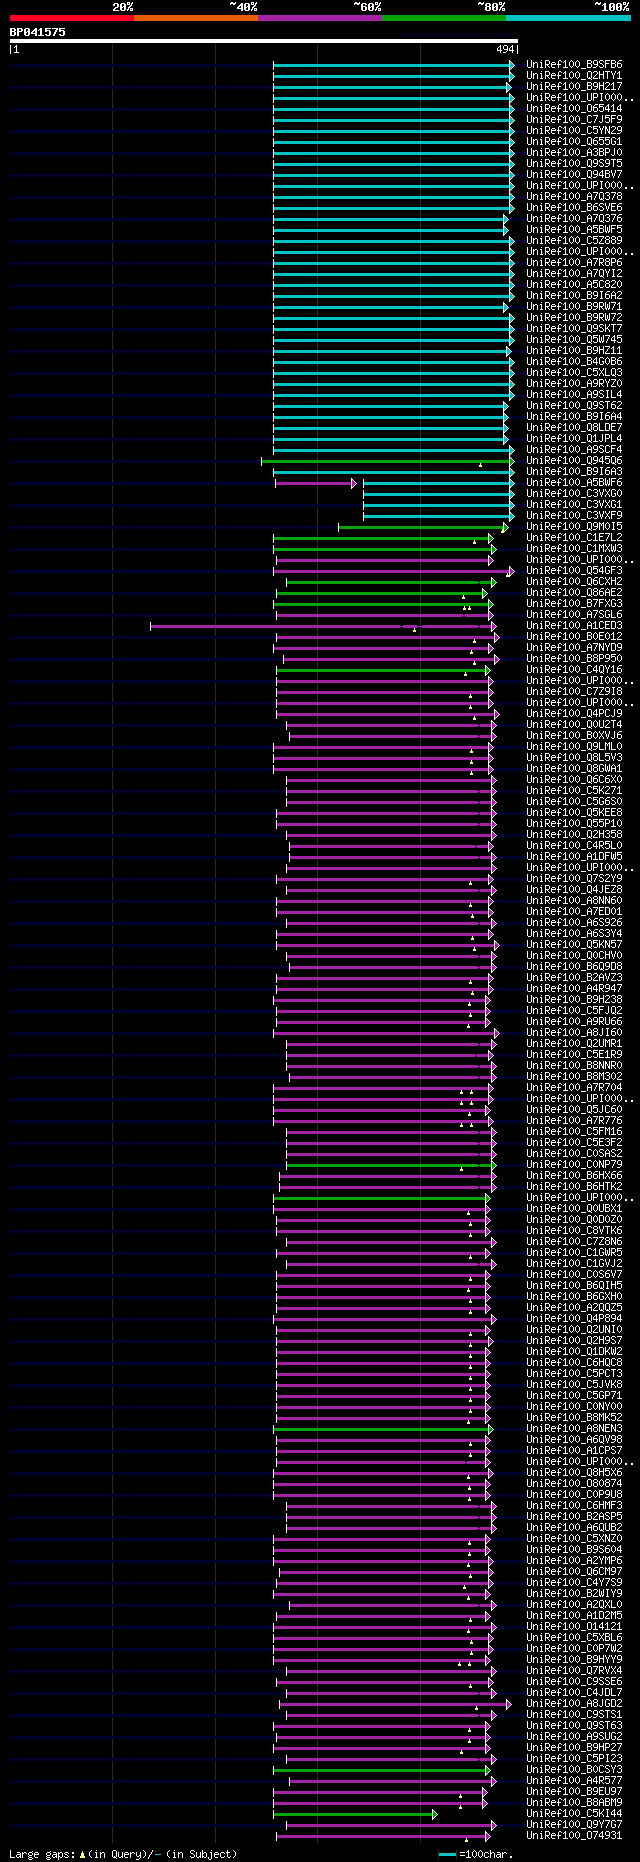Click the UniRef100_C1GWR5 label
Image resolution: width=640 pixels, height=1862 pixels.
click(574, 1253)
